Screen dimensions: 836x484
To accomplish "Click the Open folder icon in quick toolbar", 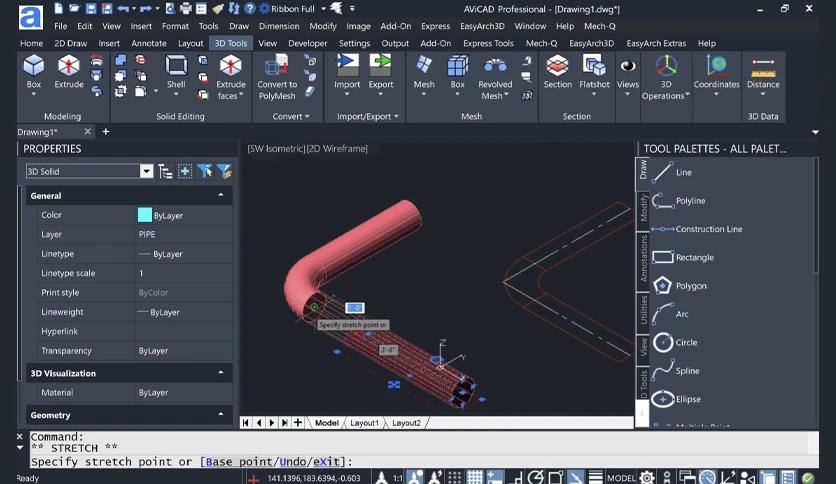I will coord(75,9).
